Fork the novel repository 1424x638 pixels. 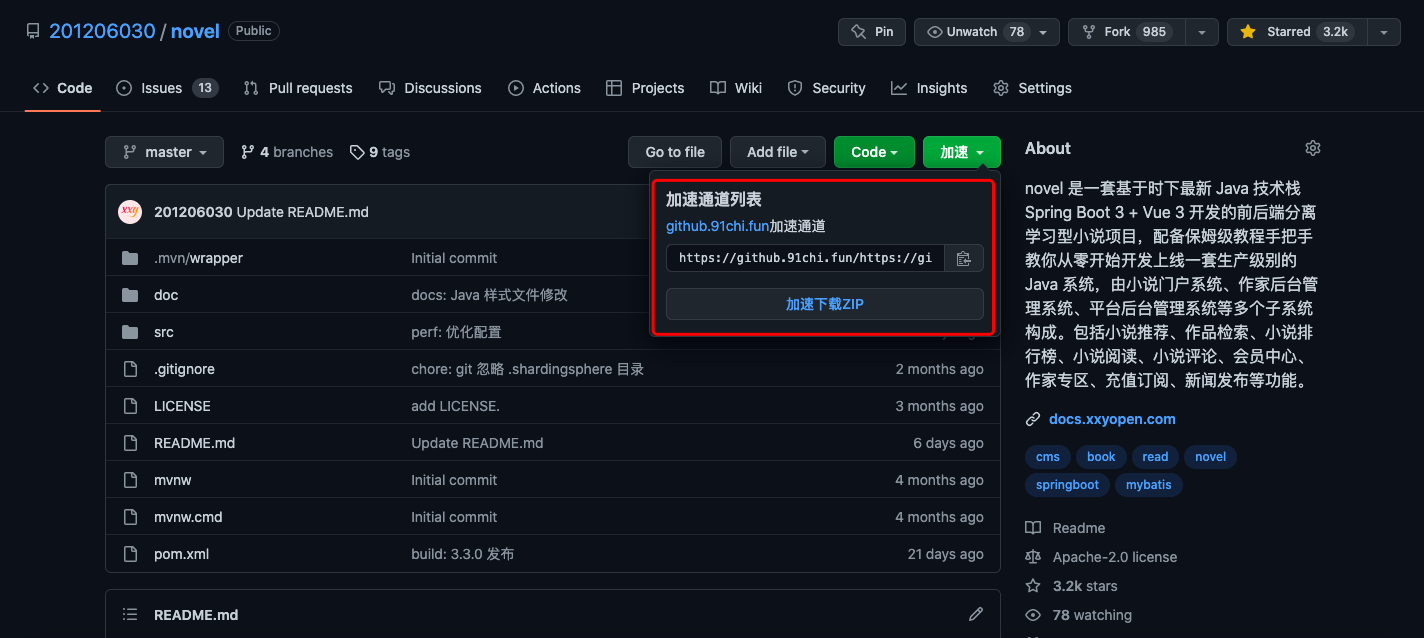tap(1127, 32)
